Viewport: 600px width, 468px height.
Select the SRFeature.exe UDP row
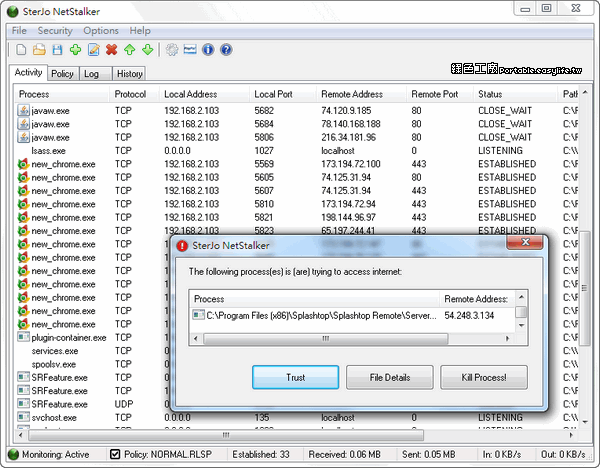(92, 404)
